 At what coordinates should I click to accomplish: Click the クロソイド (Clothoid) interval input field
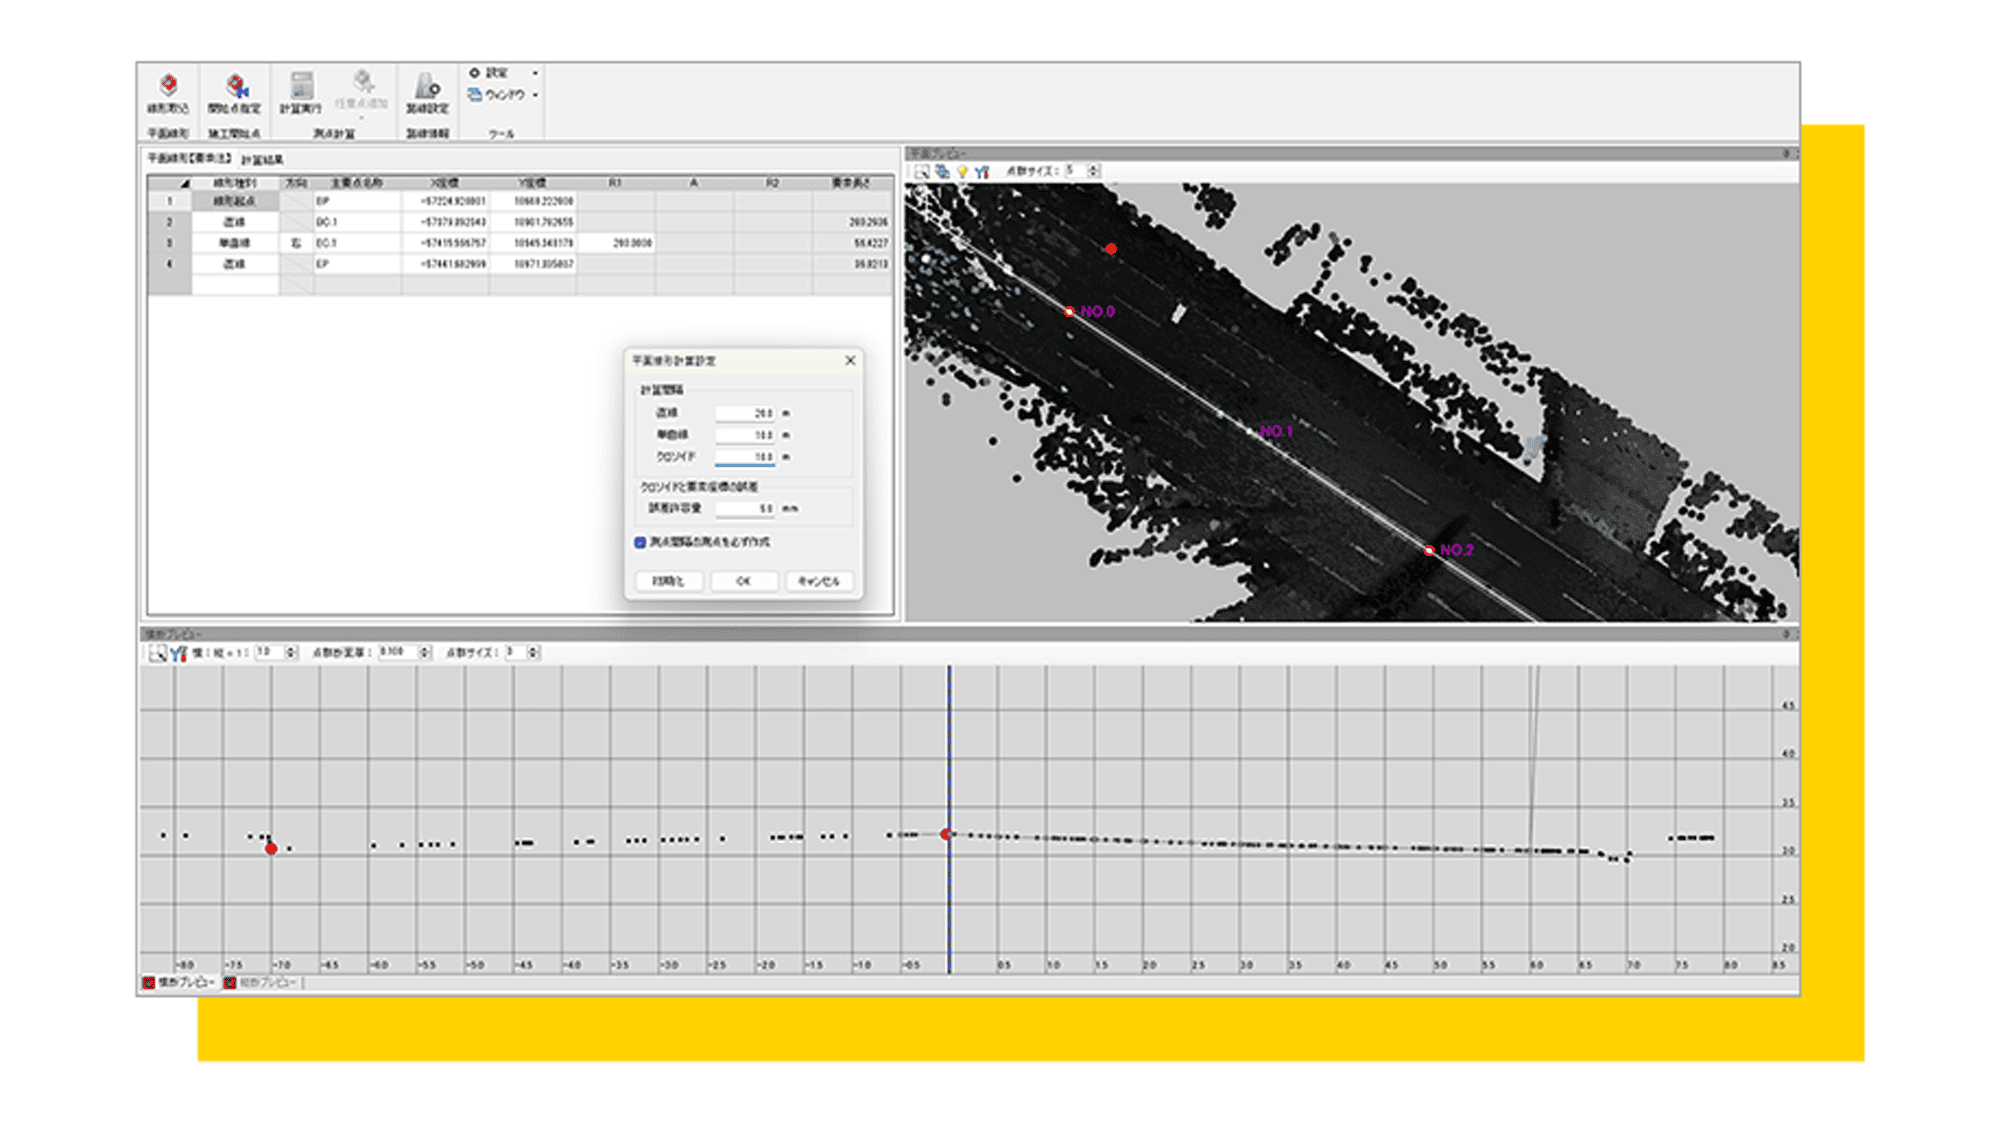click(745, 457)
